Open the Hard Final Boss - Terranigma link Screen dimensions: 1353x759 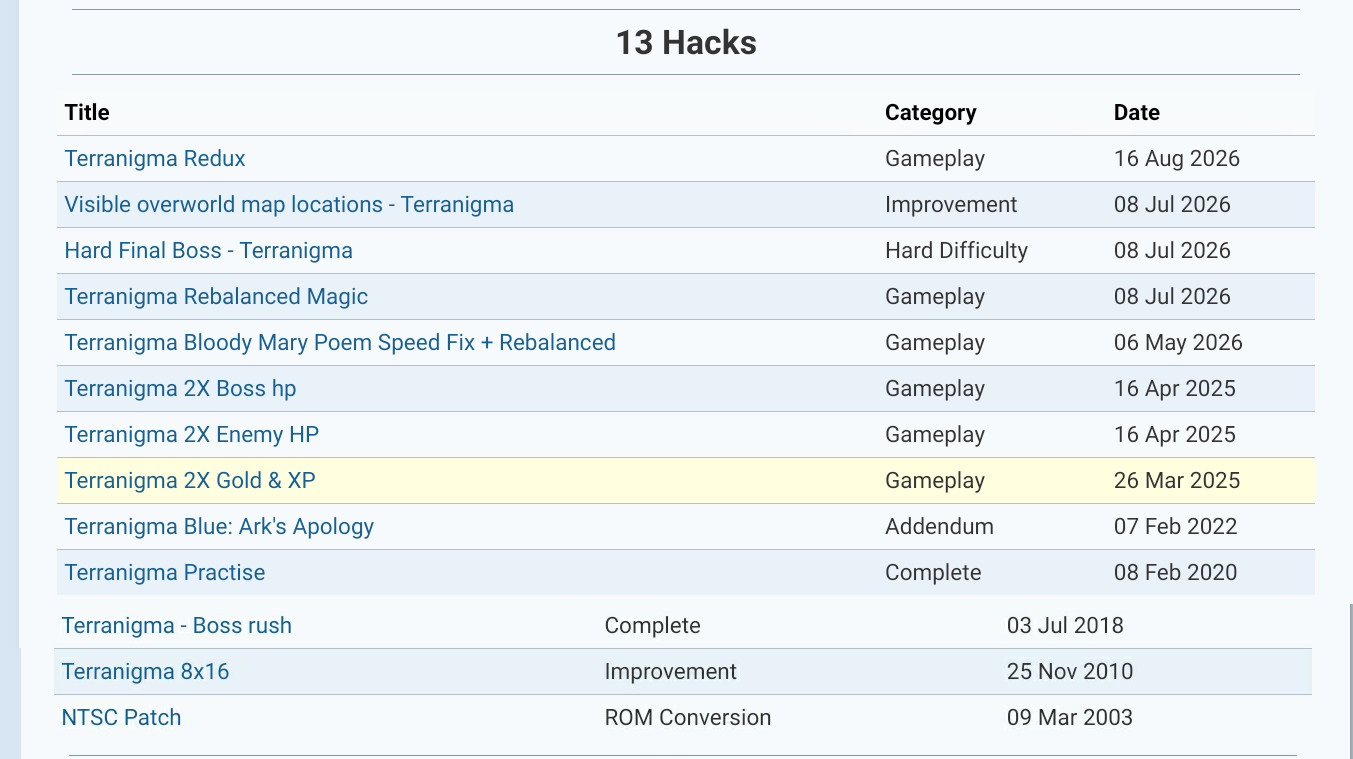(x=209, y=250)
